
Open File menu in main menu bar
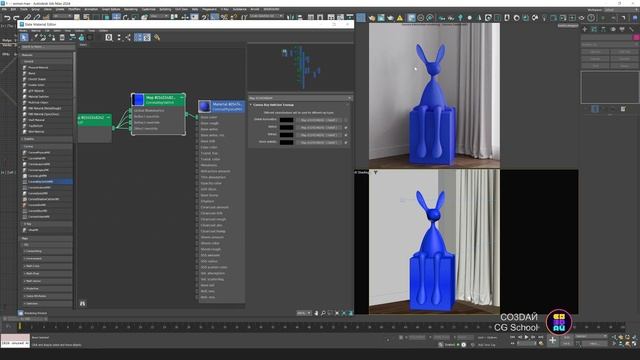pos(4,9)
